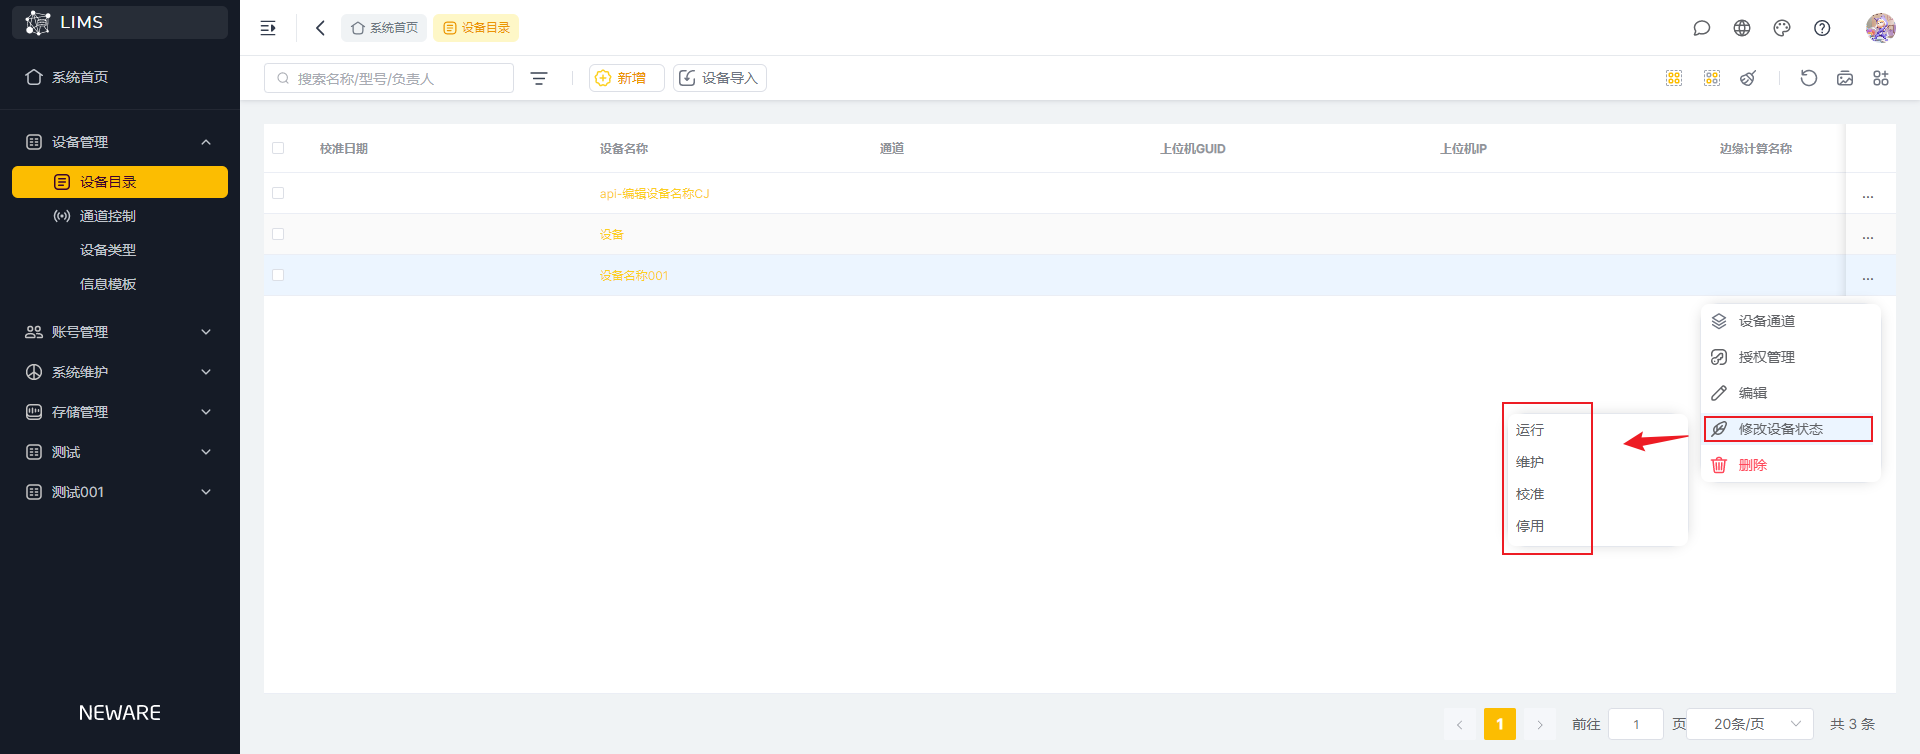Focus the 前往 page number input
Viewport: 1920px width, 754px height.
[x=1636, y=724]
